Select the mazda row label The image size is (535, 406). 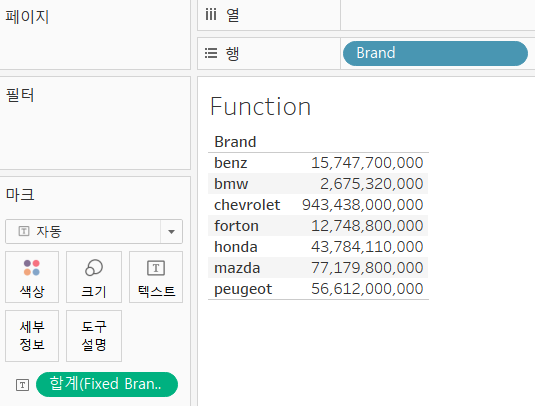coord(237,268)
